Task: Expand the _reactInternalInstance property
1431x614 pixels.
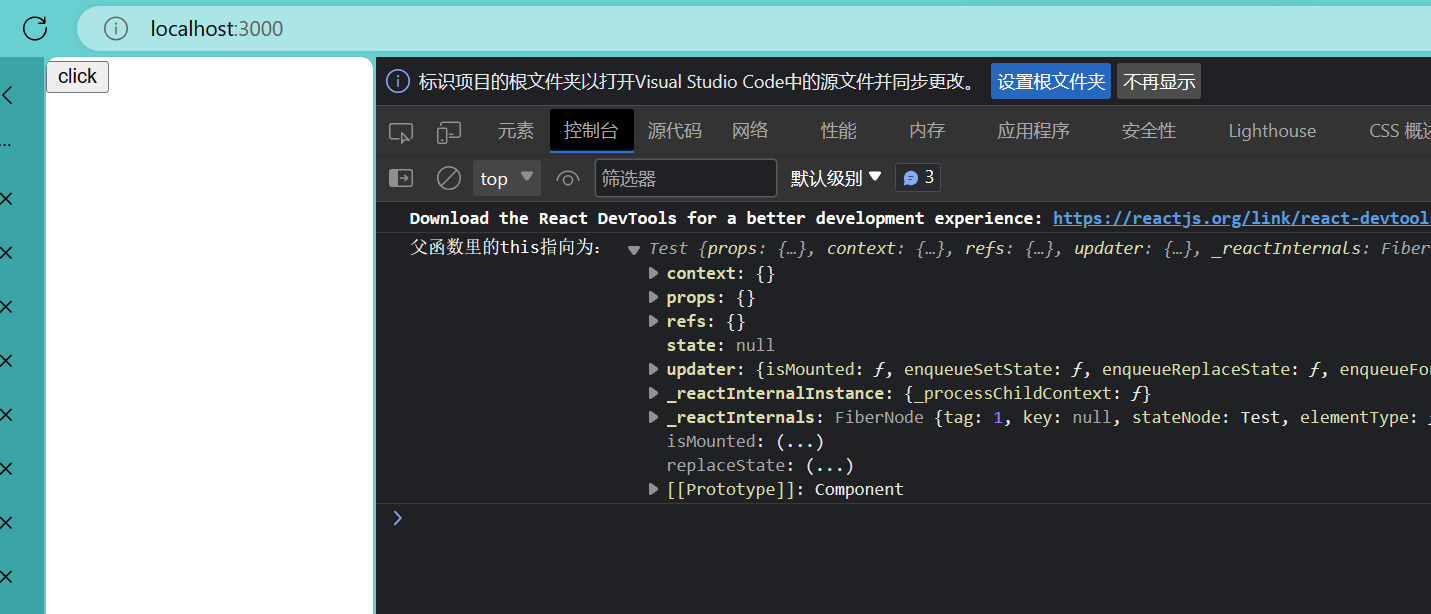Action: click(654, 393)
